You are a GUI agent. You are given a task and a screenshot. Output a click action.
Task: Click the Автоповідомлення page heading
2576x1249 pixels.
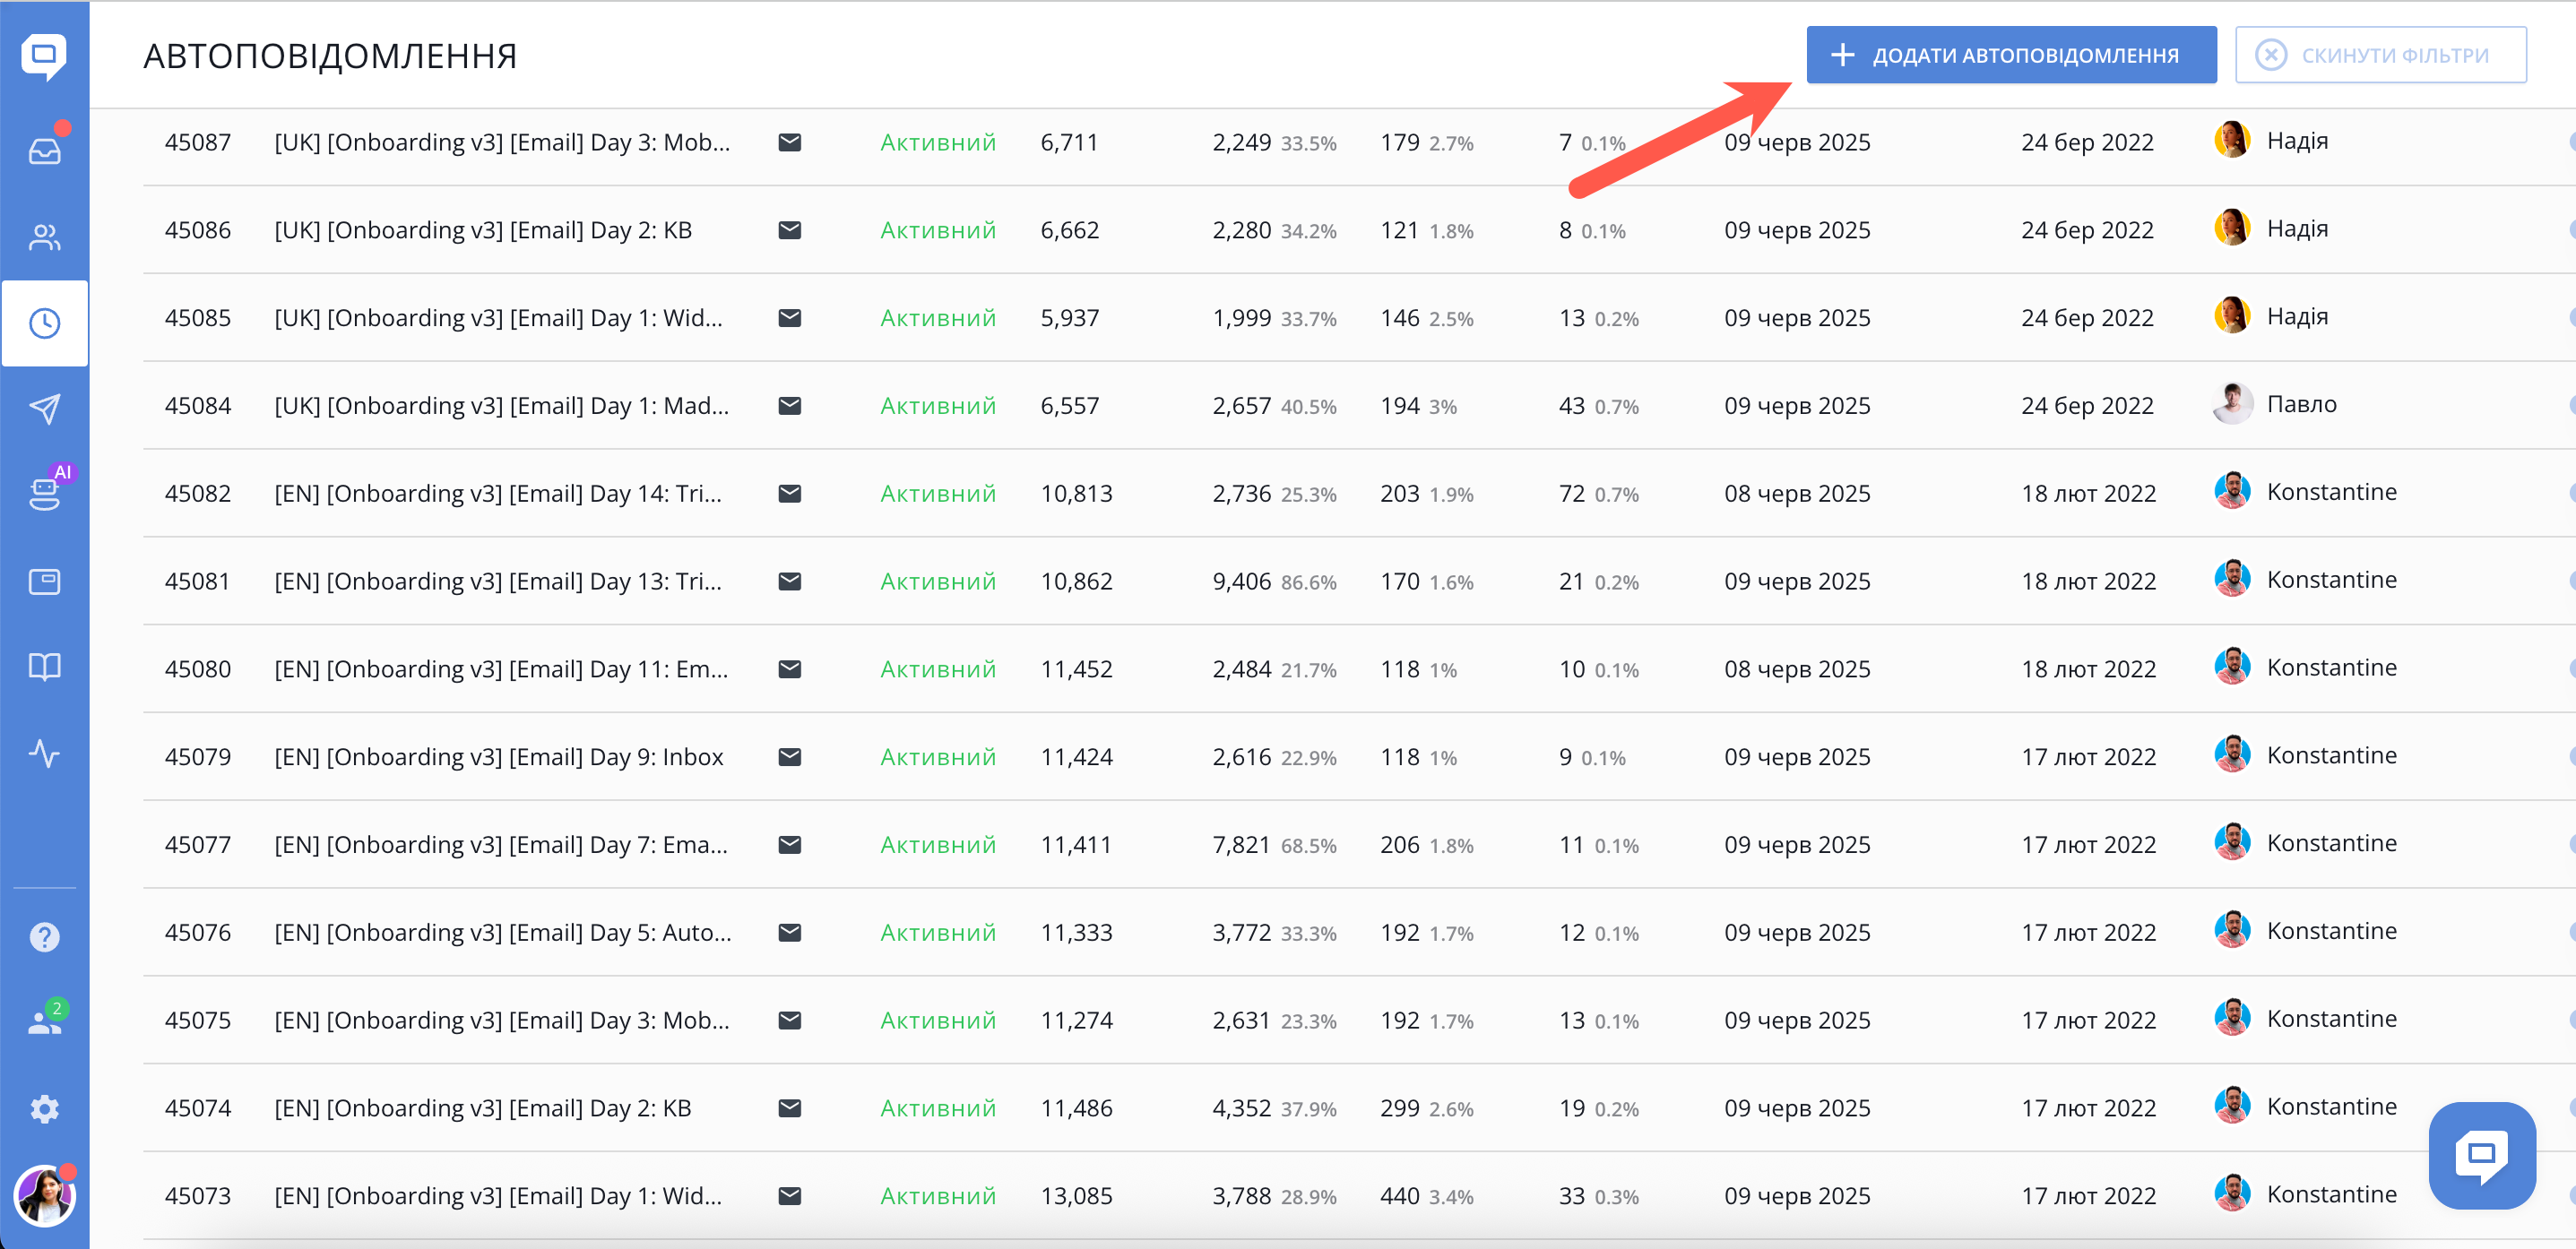pos(330,56)
